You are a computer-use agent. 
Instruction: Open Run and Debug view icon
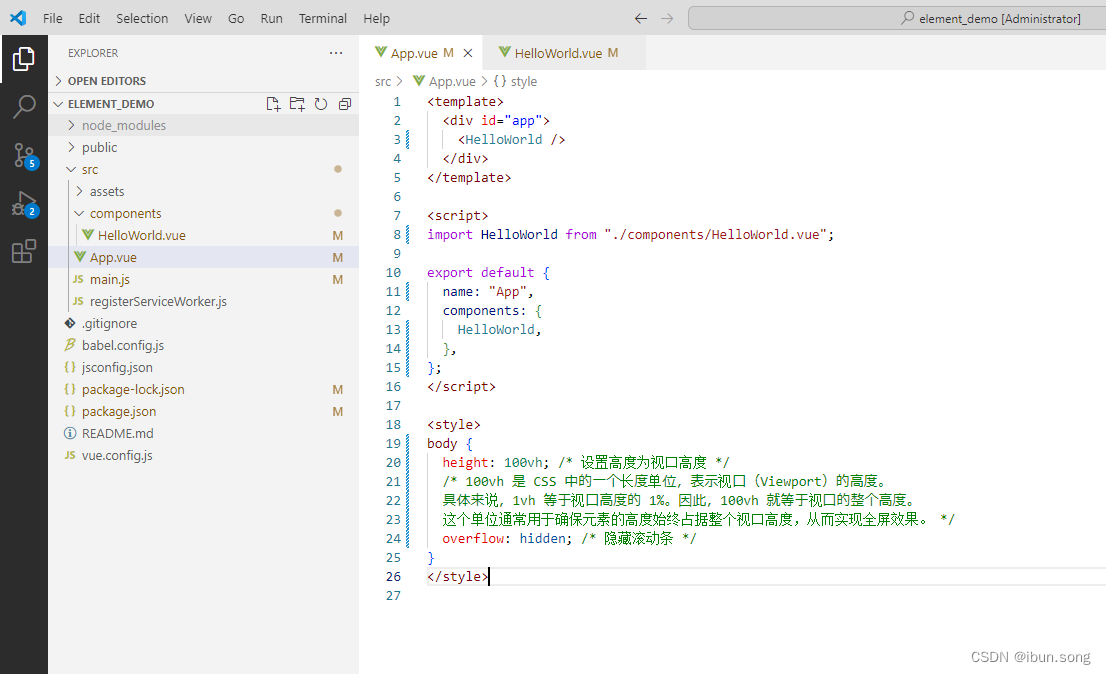pyautogui.click(x=23, y=204)
